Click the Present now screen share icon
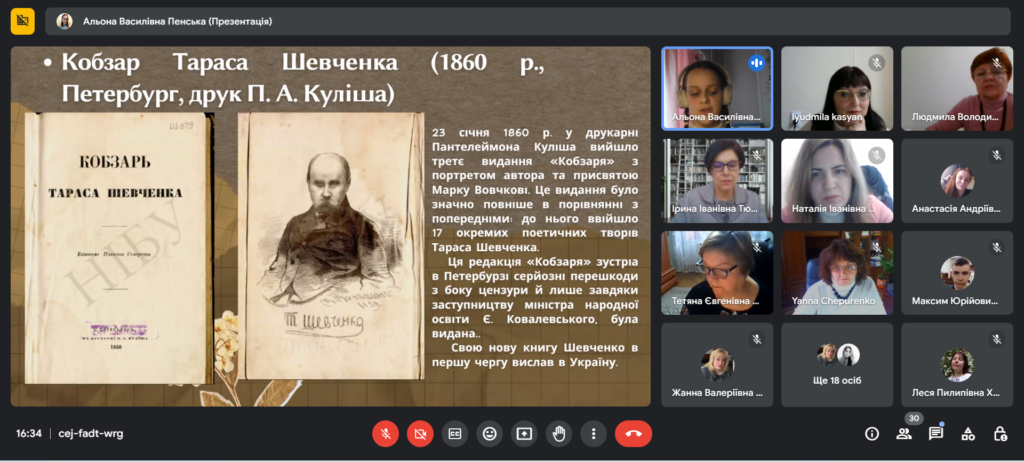 pyautogui.click(x=524, y=433)
